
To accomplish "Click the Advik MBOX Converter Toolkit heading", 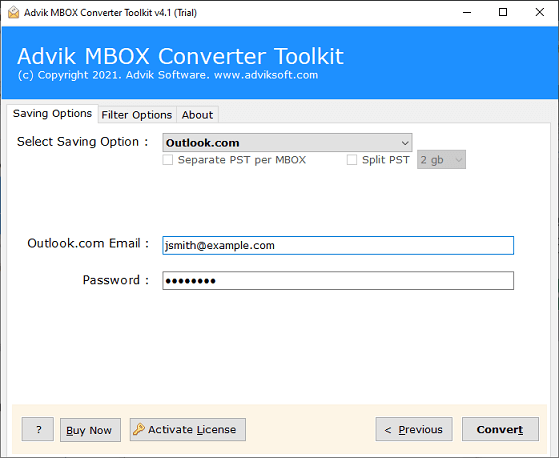I will (x=180, y=56).
